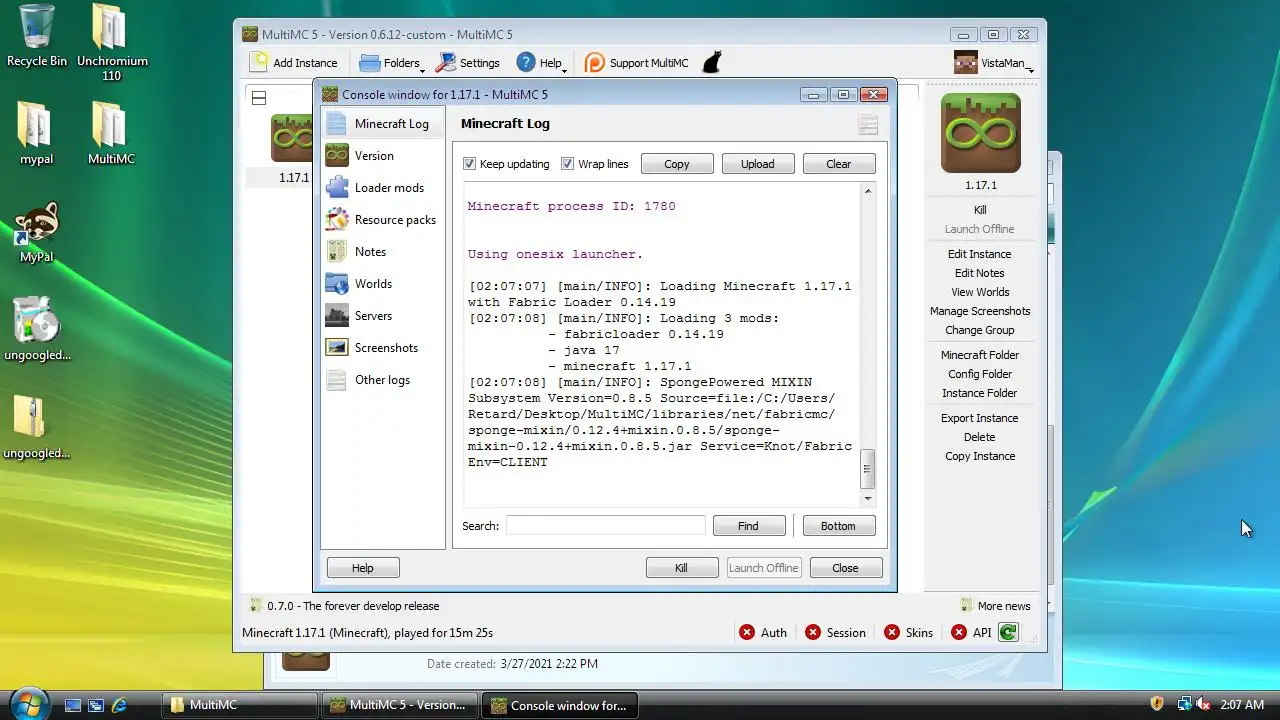Select the MyPal raccoon shortcut icon

(36, 225)
